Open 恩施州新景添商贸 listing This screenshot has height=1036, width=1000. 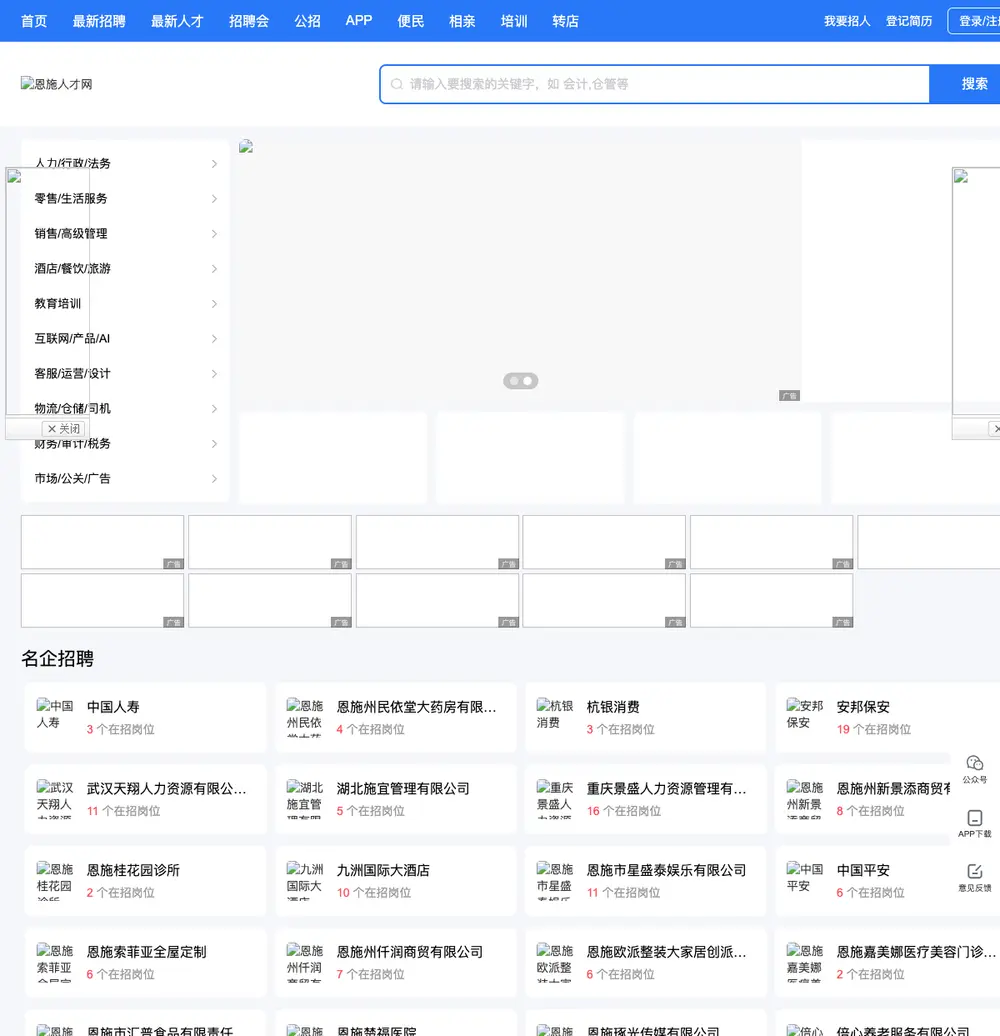coord(888,799)
